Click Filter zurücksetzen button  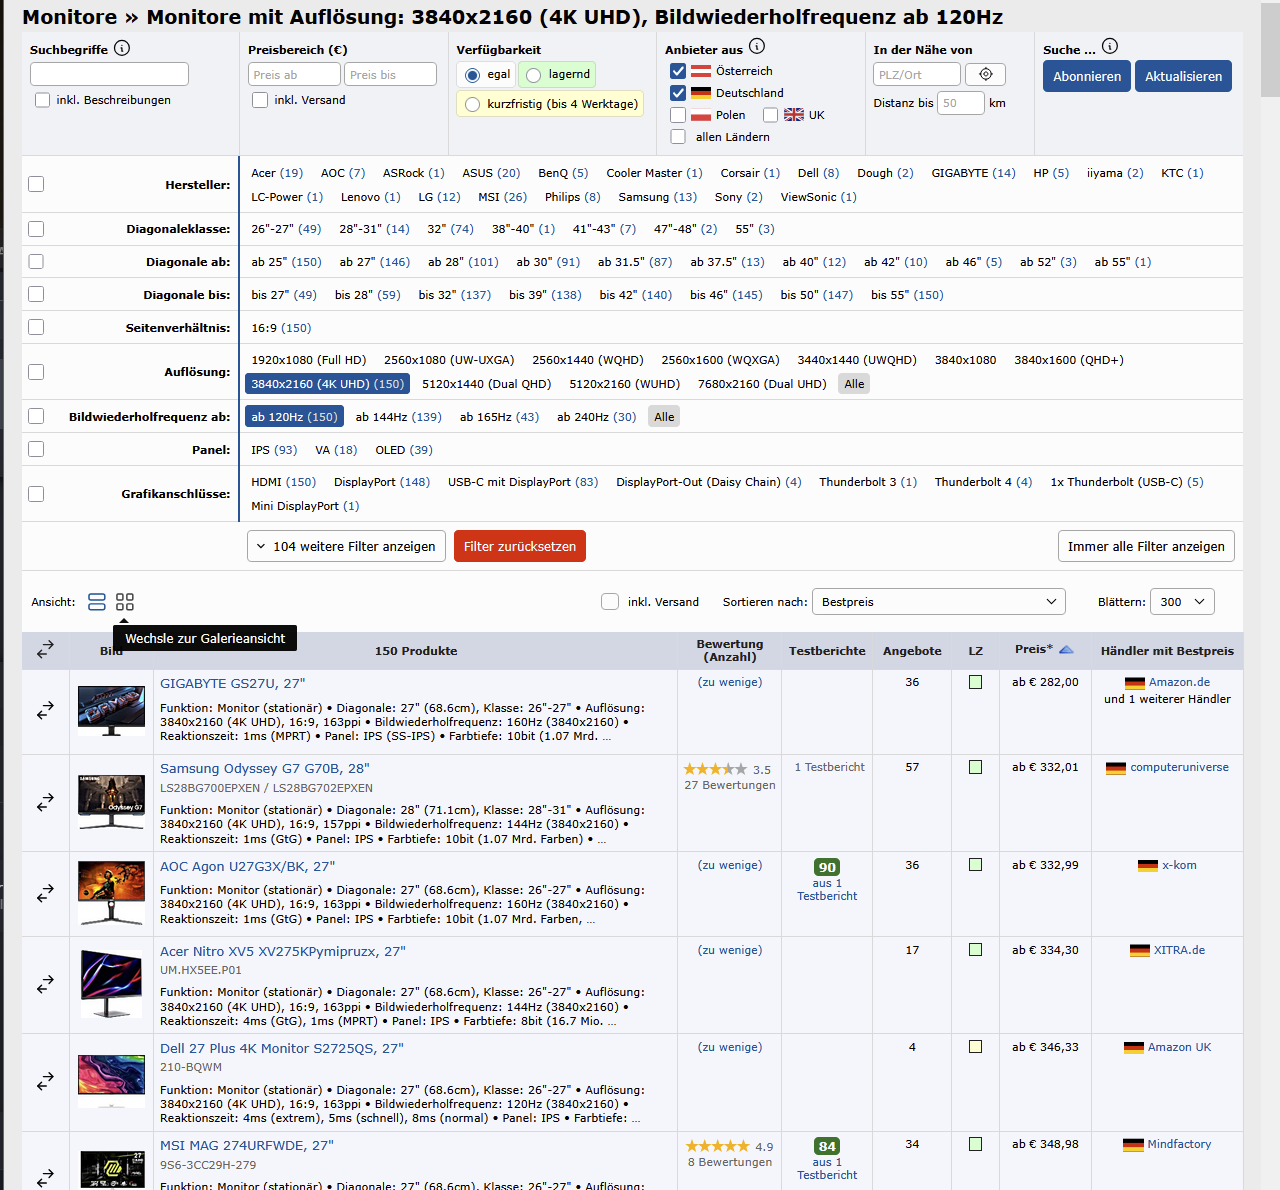click(x=520, y=546)
